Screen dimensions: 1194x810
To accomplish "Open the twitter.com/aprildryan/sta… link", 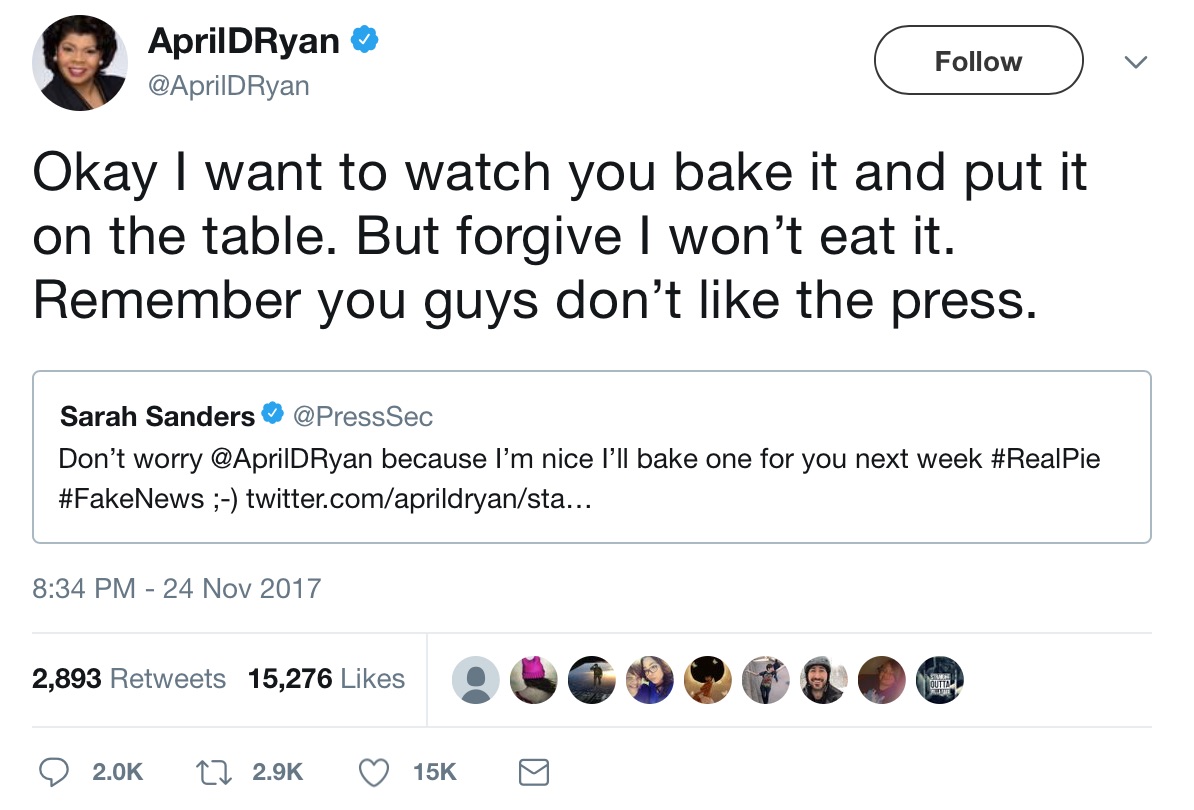I will (418, 498).
